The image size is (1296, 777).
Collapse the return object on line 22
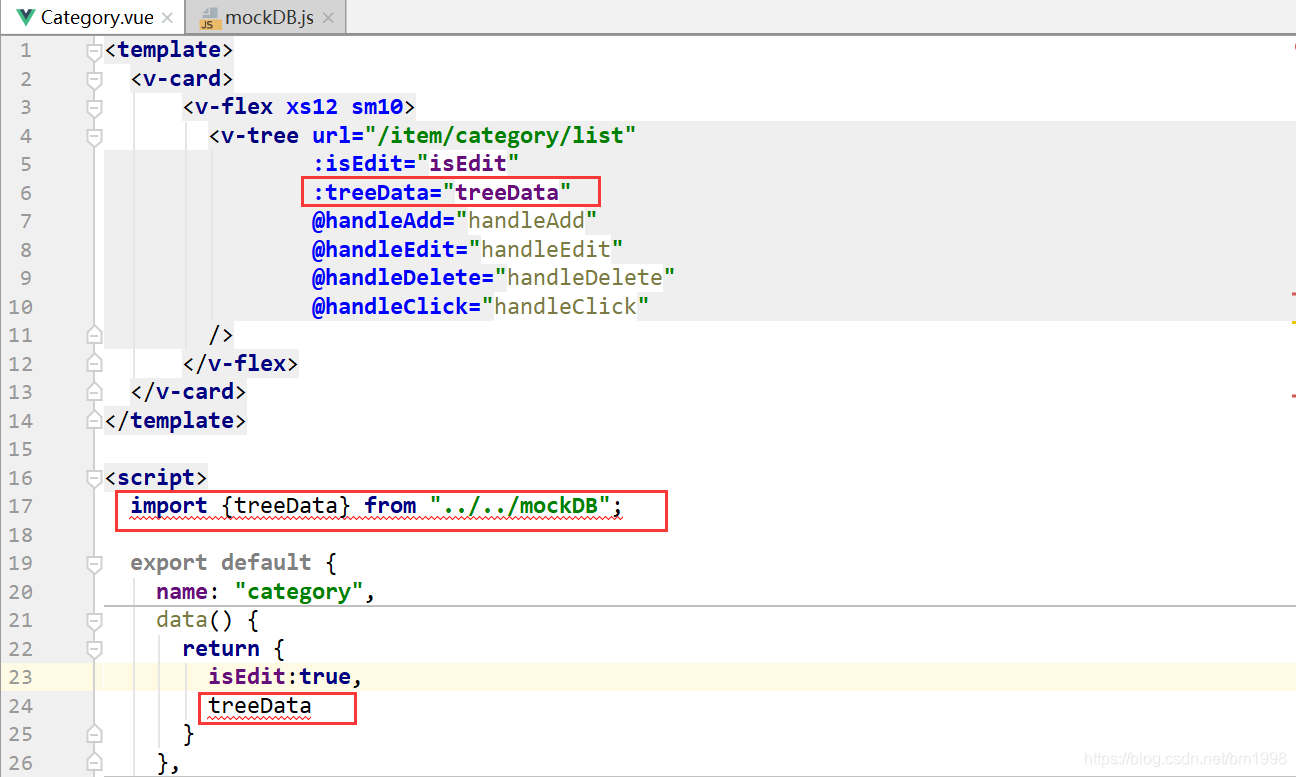(94, 648)
